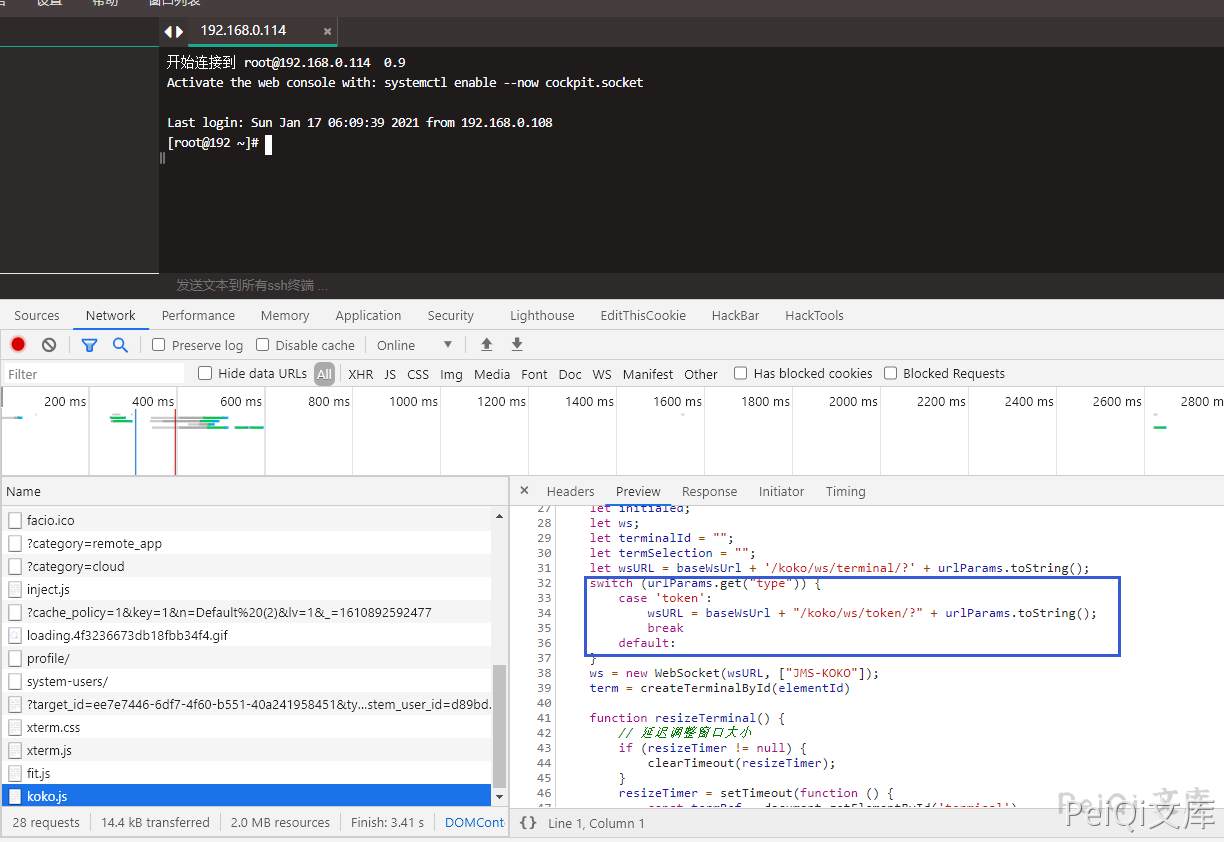Viewport: 1224px width, 842px height.
Task: Enable the Preserve log checkbox
Action: pos(159,345)
